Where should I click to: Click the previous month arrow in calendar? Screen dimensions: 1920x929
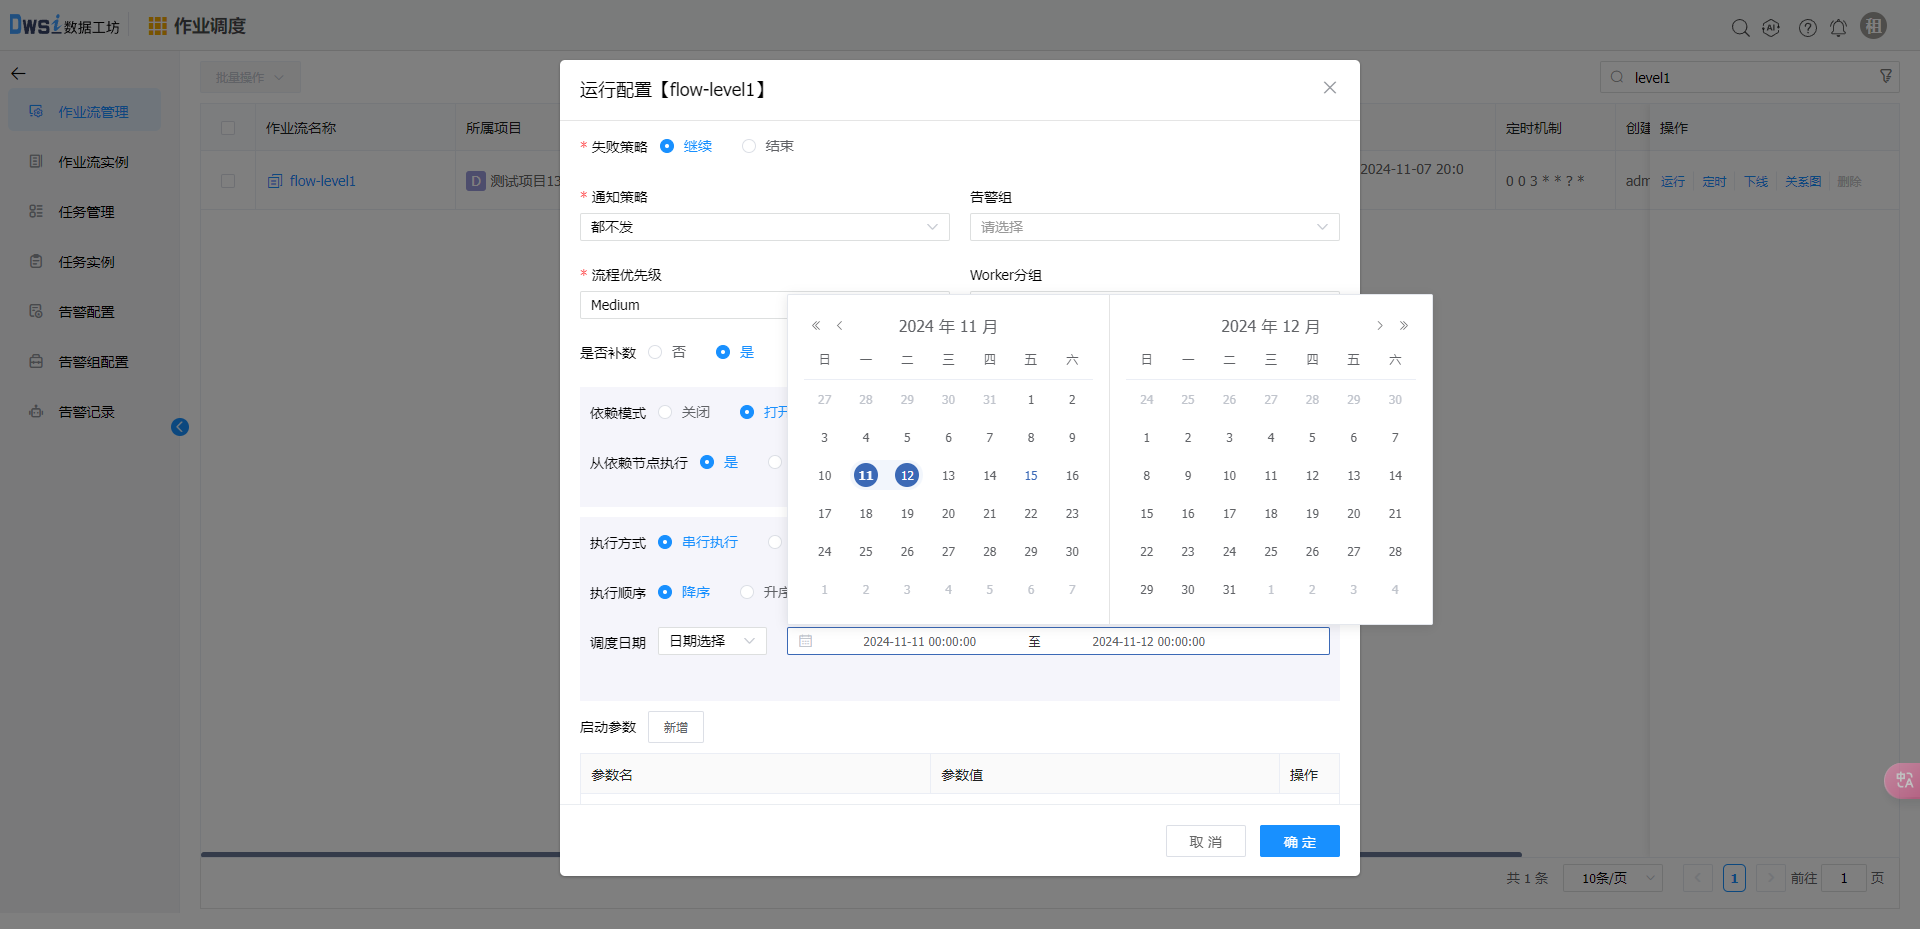(x=840, y=326)
